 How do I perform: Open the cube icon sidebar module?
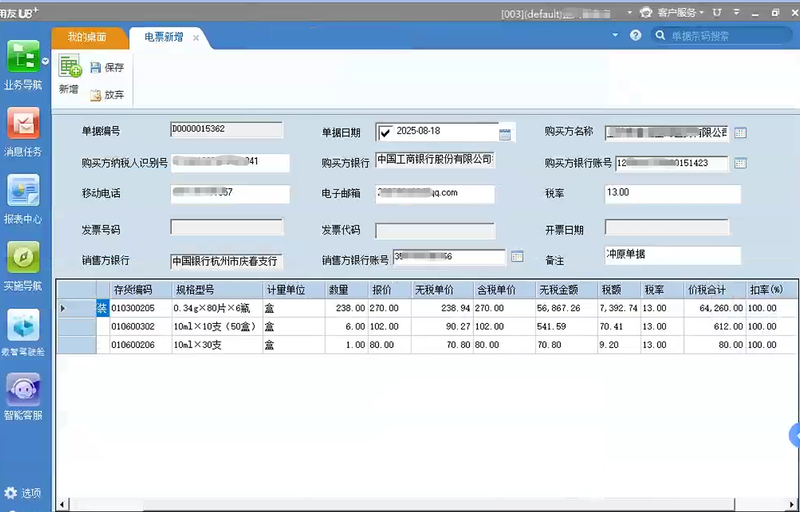23,324
